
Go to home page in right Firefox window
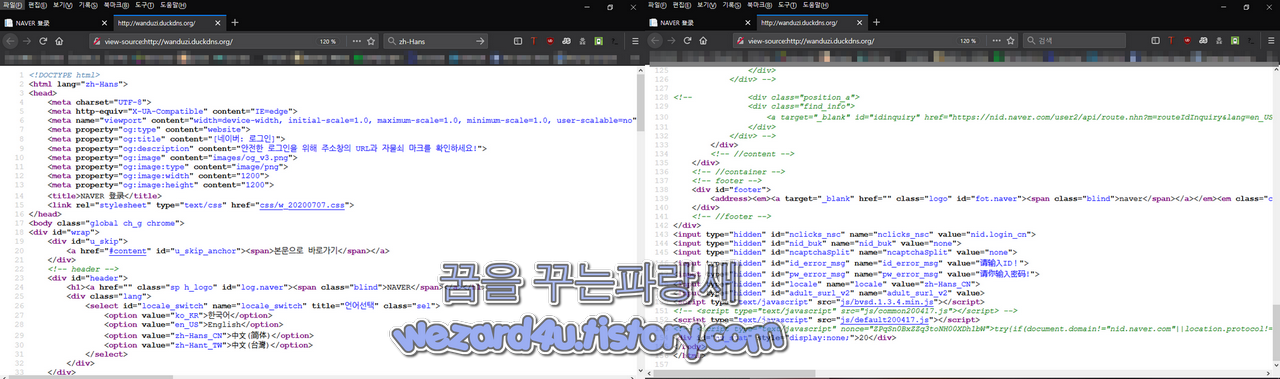(x=703, y=41)
